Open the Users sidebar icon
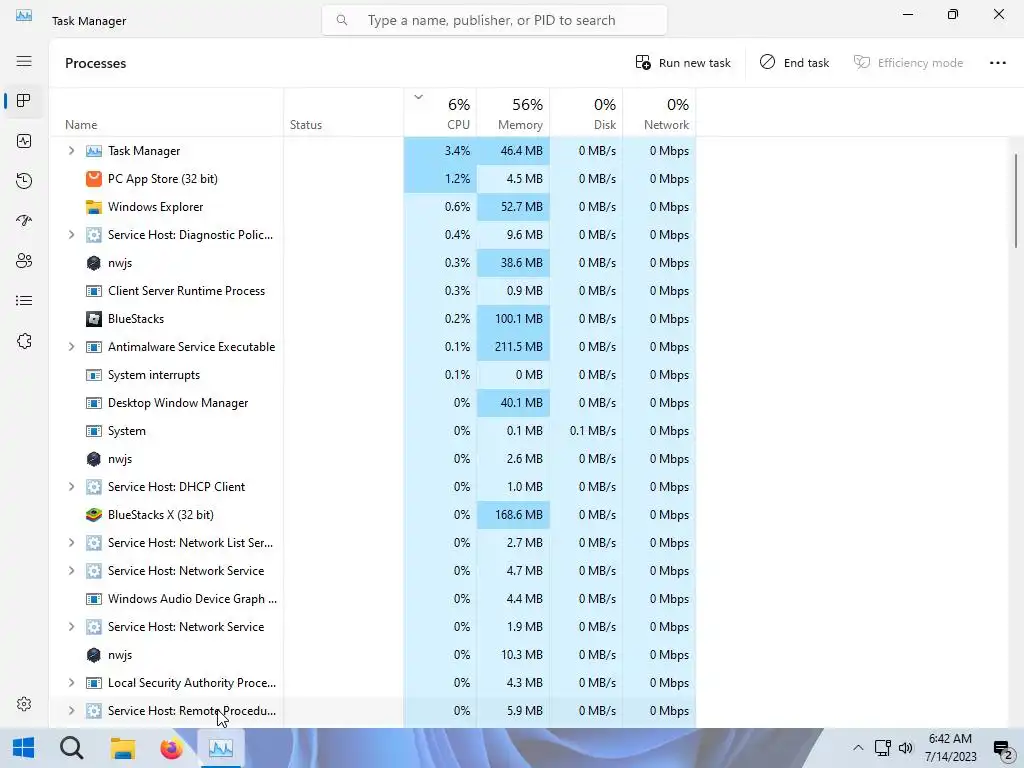Image resolution: width=1024 pixels, height=768 pixels. pyautogui.click(x=24, y=261)
